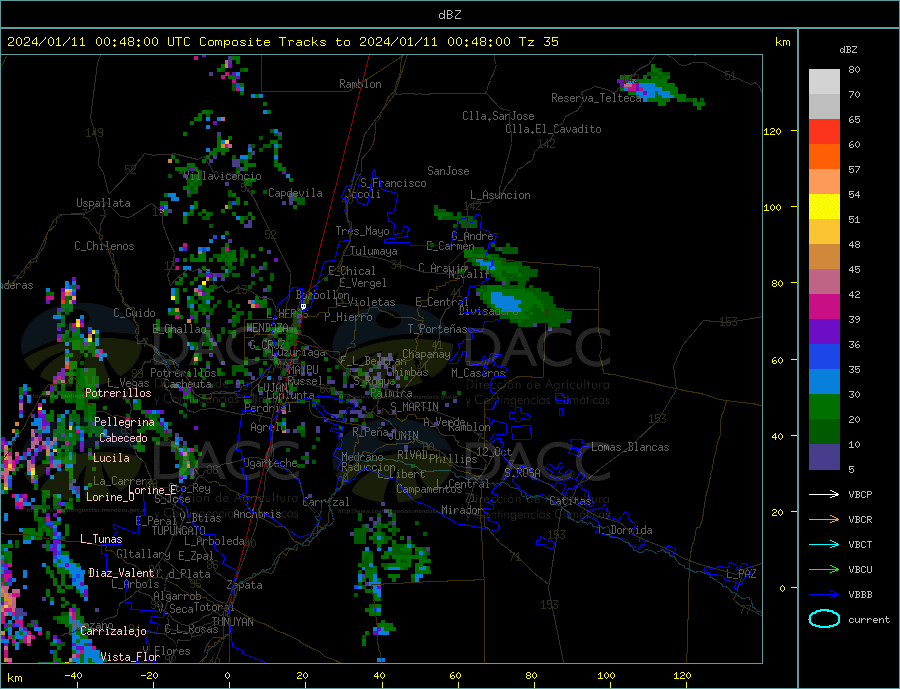Click the storm cell near Reserva_Telteca

pyautogui.click(x=660, y=87)
